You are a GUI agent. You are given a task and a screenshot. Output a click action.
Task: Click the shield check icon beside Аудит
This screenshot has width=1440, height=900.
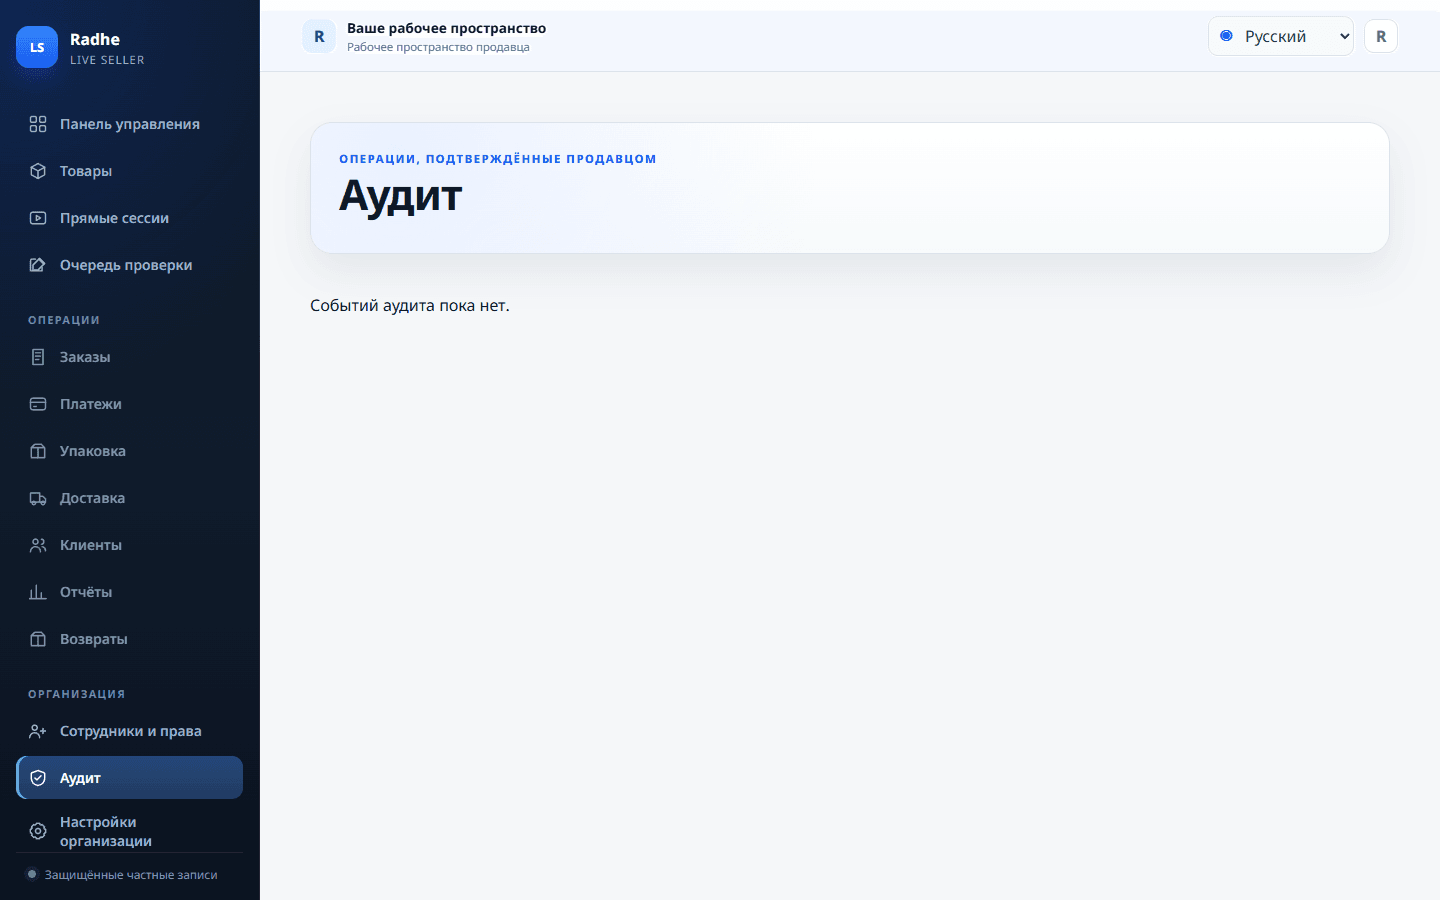(38, 778)
